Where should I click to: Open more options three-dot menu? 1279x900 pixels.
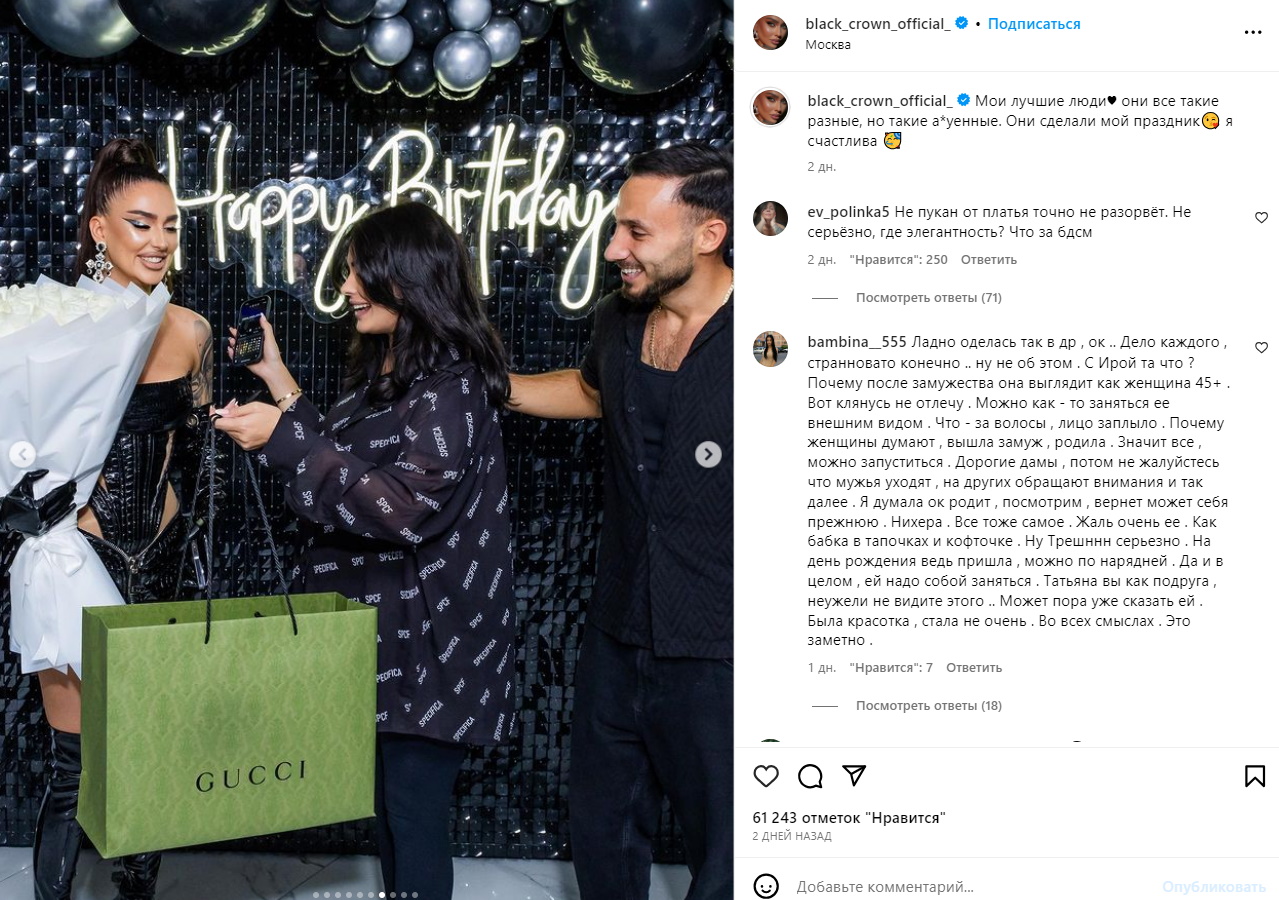pos(1253,32)
